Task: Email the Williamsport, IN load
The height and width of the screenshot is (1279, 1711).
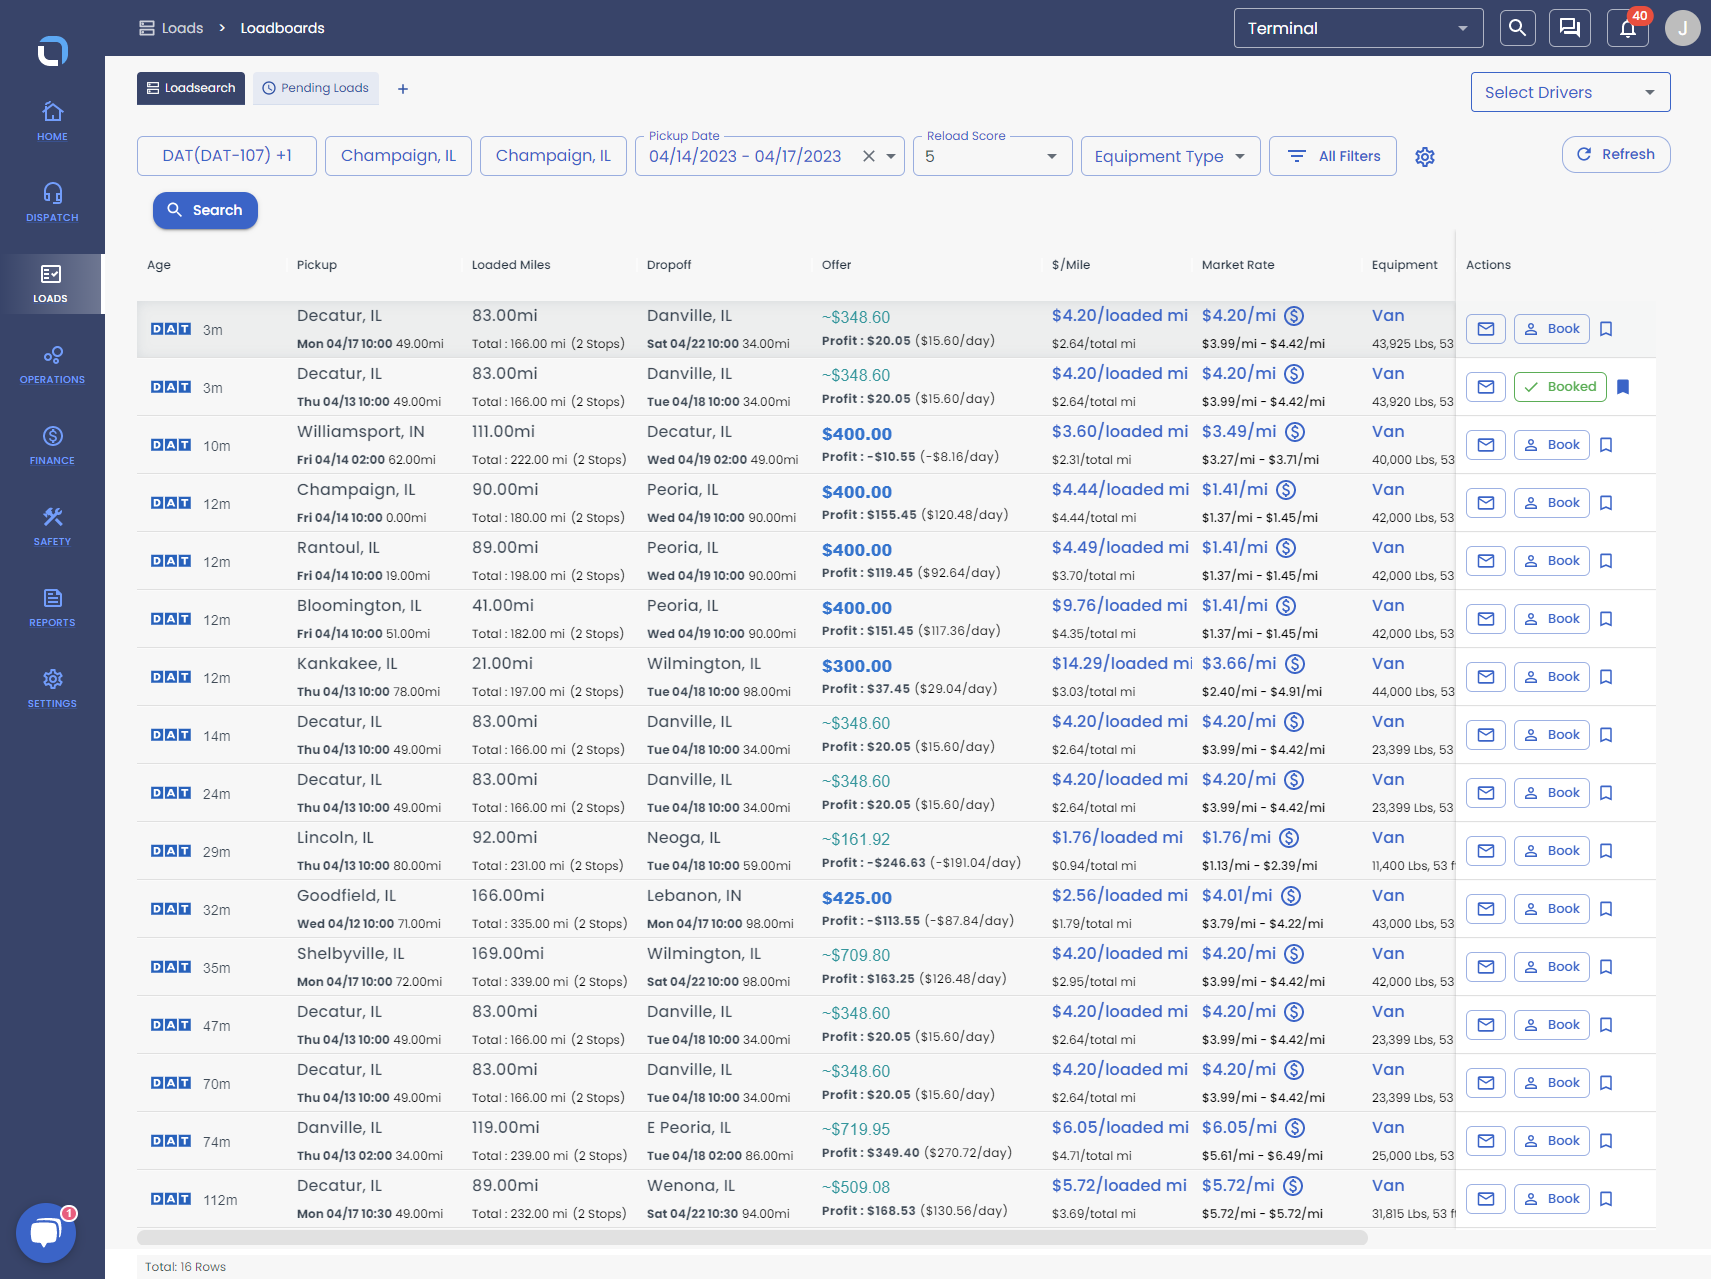Action: (x=1486, y=445)
